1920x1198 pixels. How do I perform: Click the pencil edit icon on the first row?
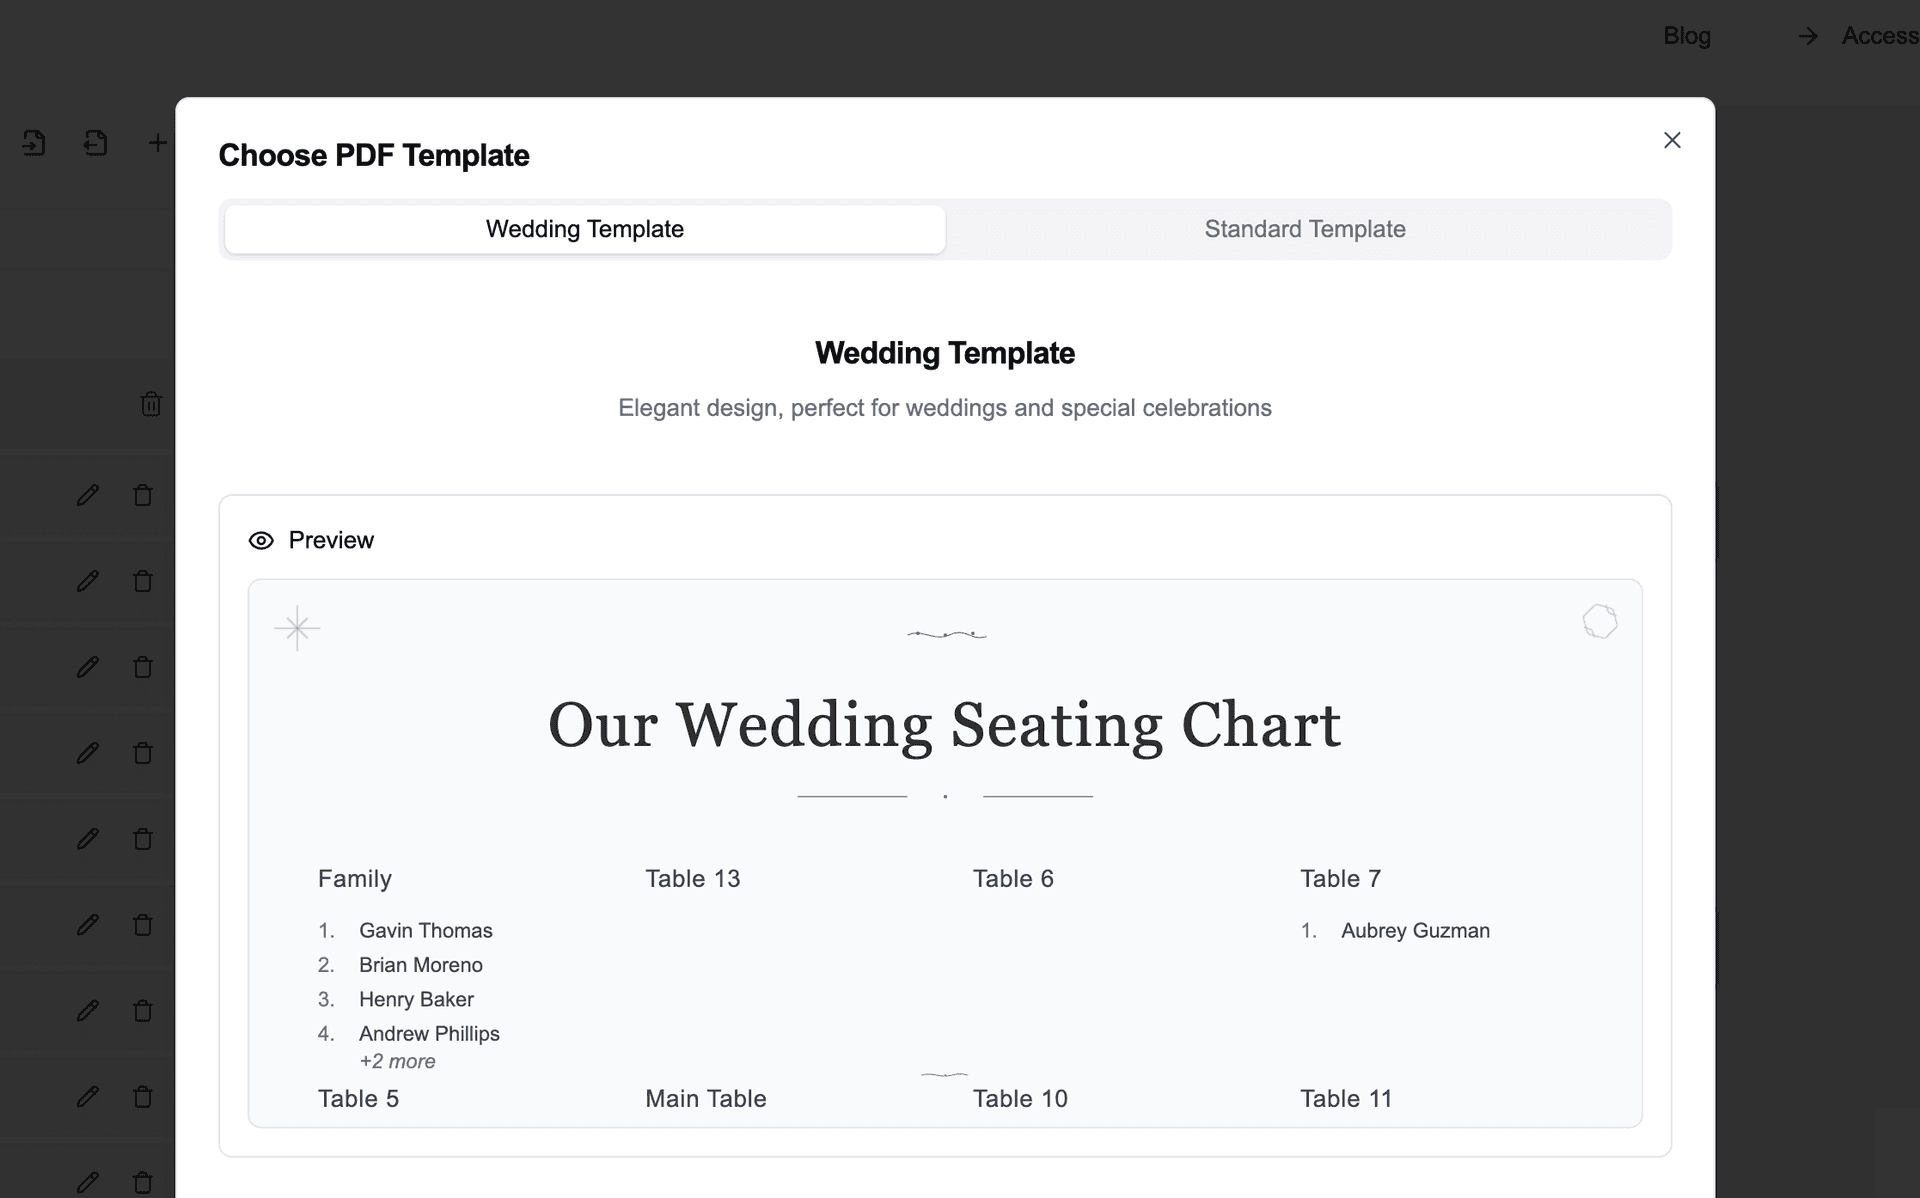tap(88, 495)
